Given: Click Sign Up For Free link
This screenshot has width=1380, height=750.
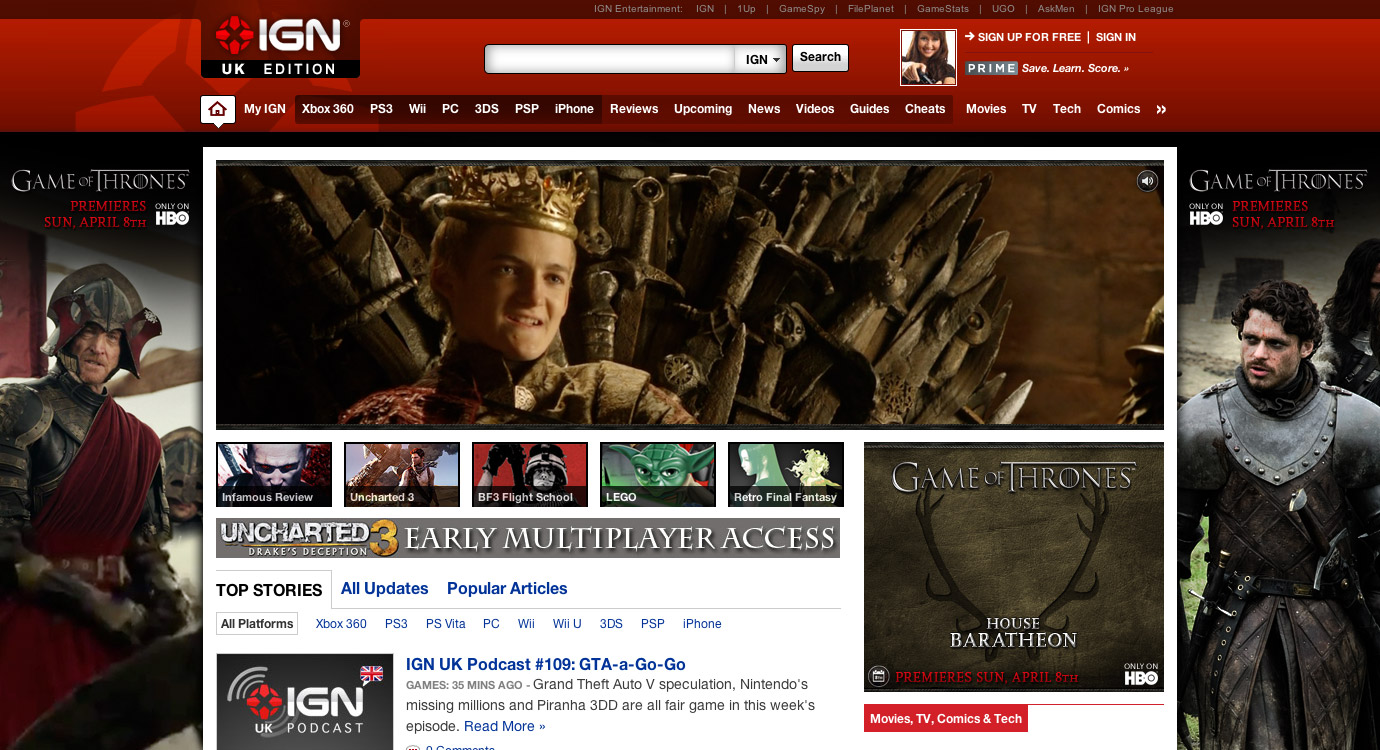Looking at the screenshot, I should click(1029, 37).
